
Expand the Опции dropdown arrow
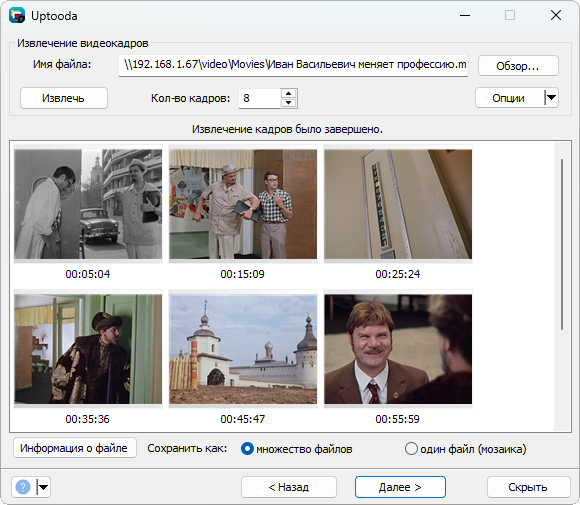point(551,98)
